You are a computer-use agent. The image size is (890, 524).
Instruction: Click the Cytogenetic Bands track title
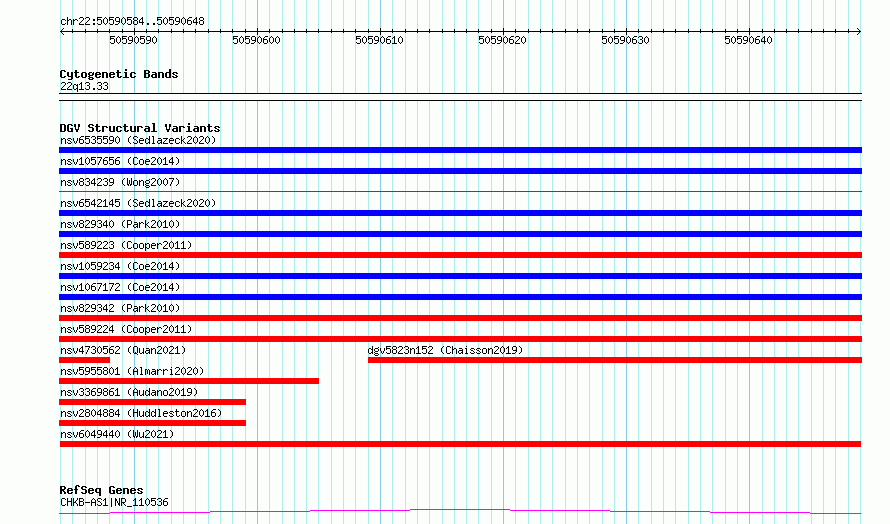tap(119, 74)
